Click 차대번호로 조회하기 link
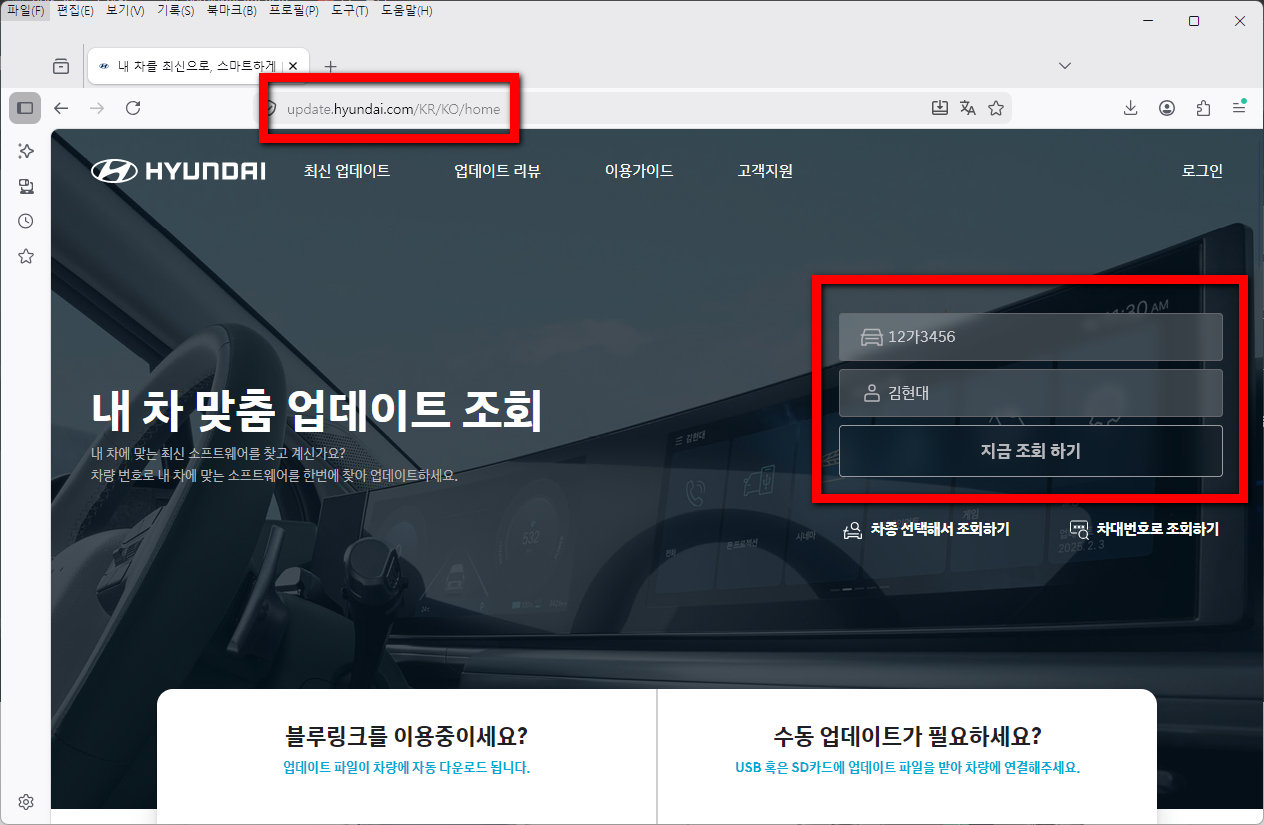The width and height of the screenshot is (1264, 825). point(1157,529)
